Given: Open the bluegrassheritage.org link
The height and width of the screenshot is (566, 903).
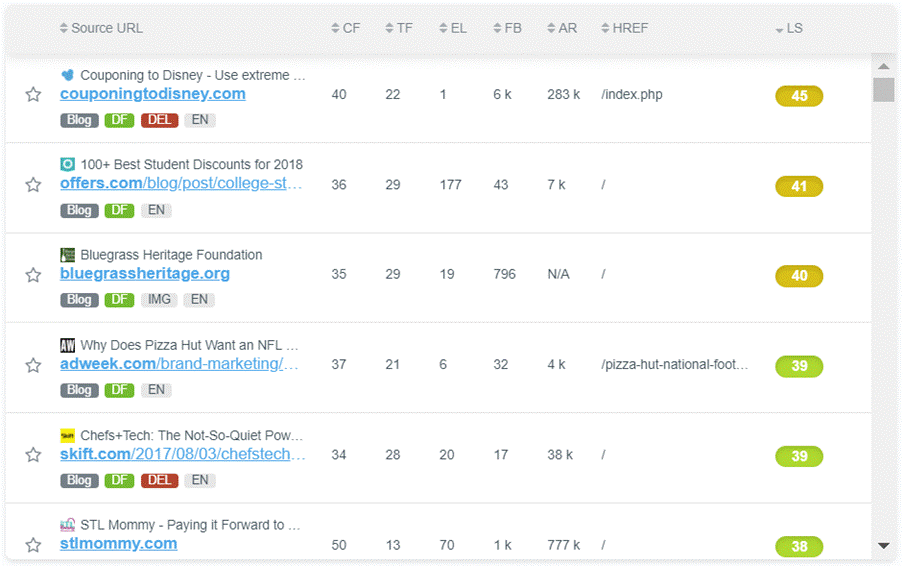Looking at the screenshot, I should click(144, 274).
